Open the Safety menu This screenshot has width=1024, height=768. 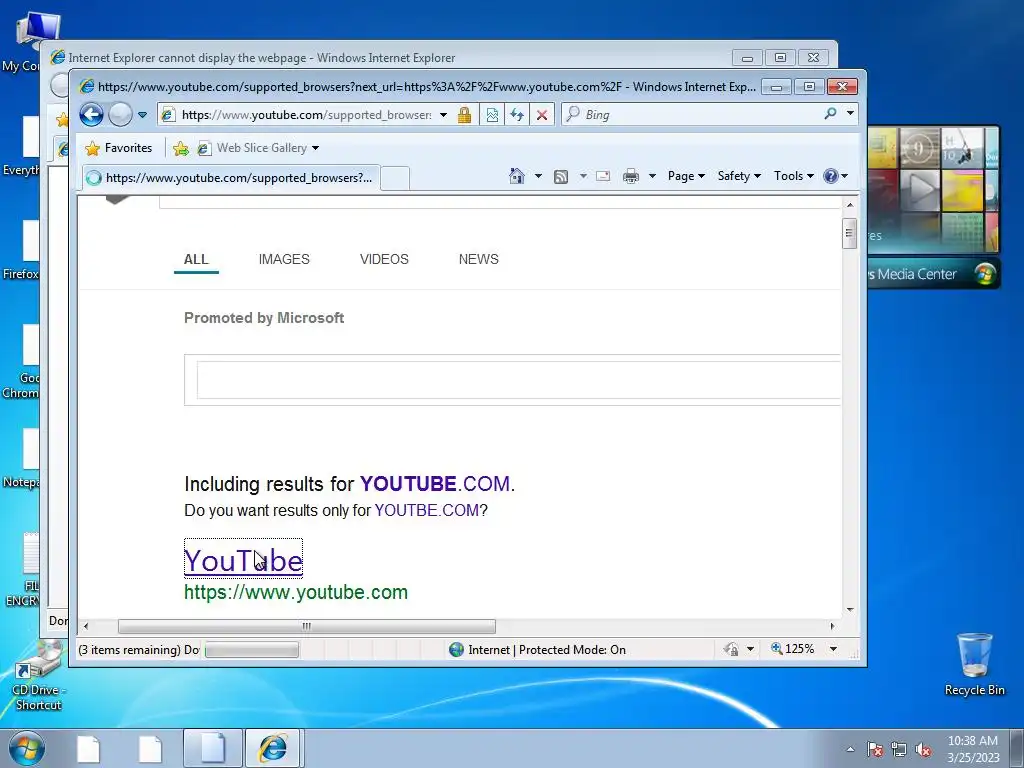[x=739, y=176]
